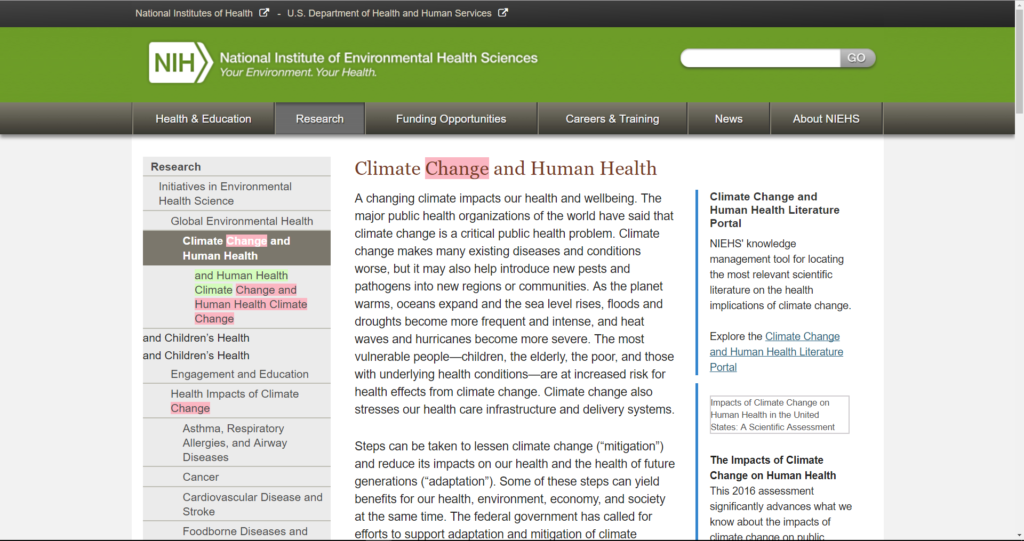
Task: Click Impacts of Climate Change Scientific Assessment image
Action: [x=779, y=415]
